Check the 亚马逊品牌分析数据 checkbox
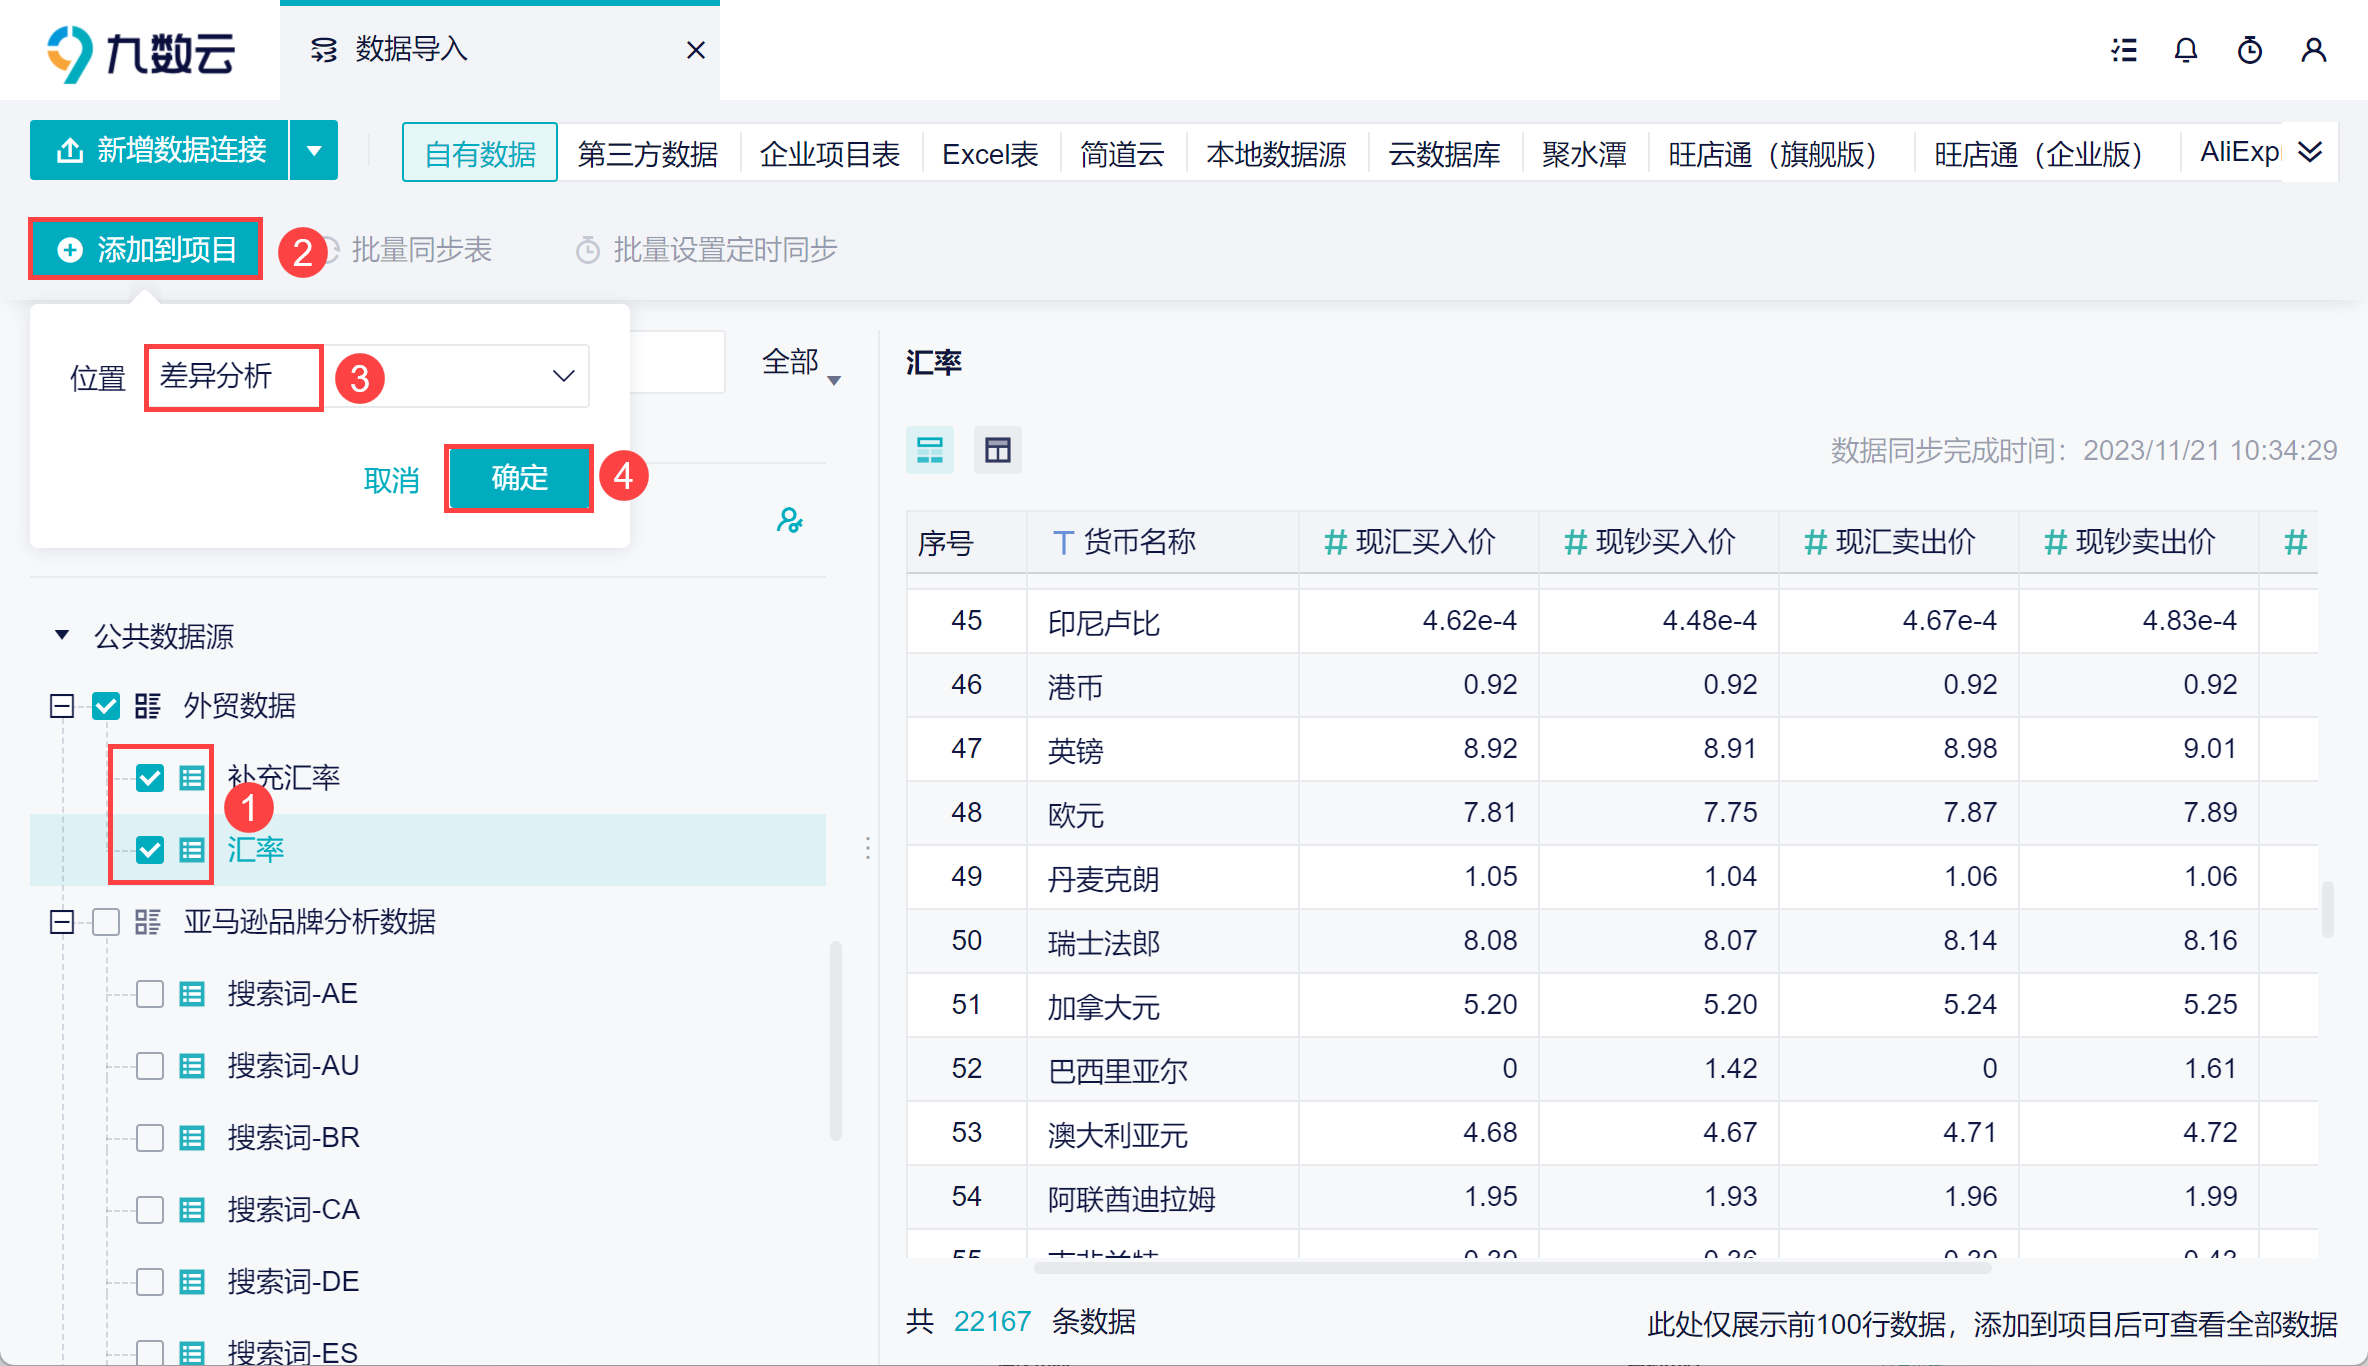Screen dimensions: 2368x1366 106,922
